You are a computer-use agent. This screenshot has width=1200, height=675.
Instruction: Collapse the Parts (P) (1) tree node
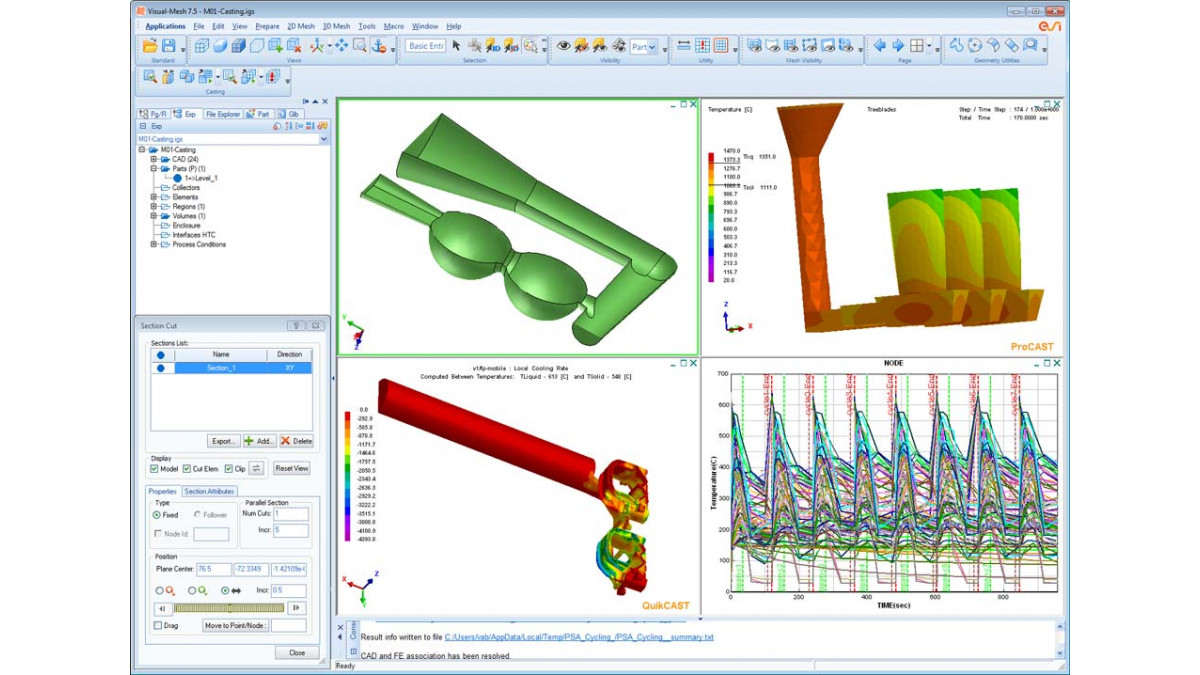154,169
